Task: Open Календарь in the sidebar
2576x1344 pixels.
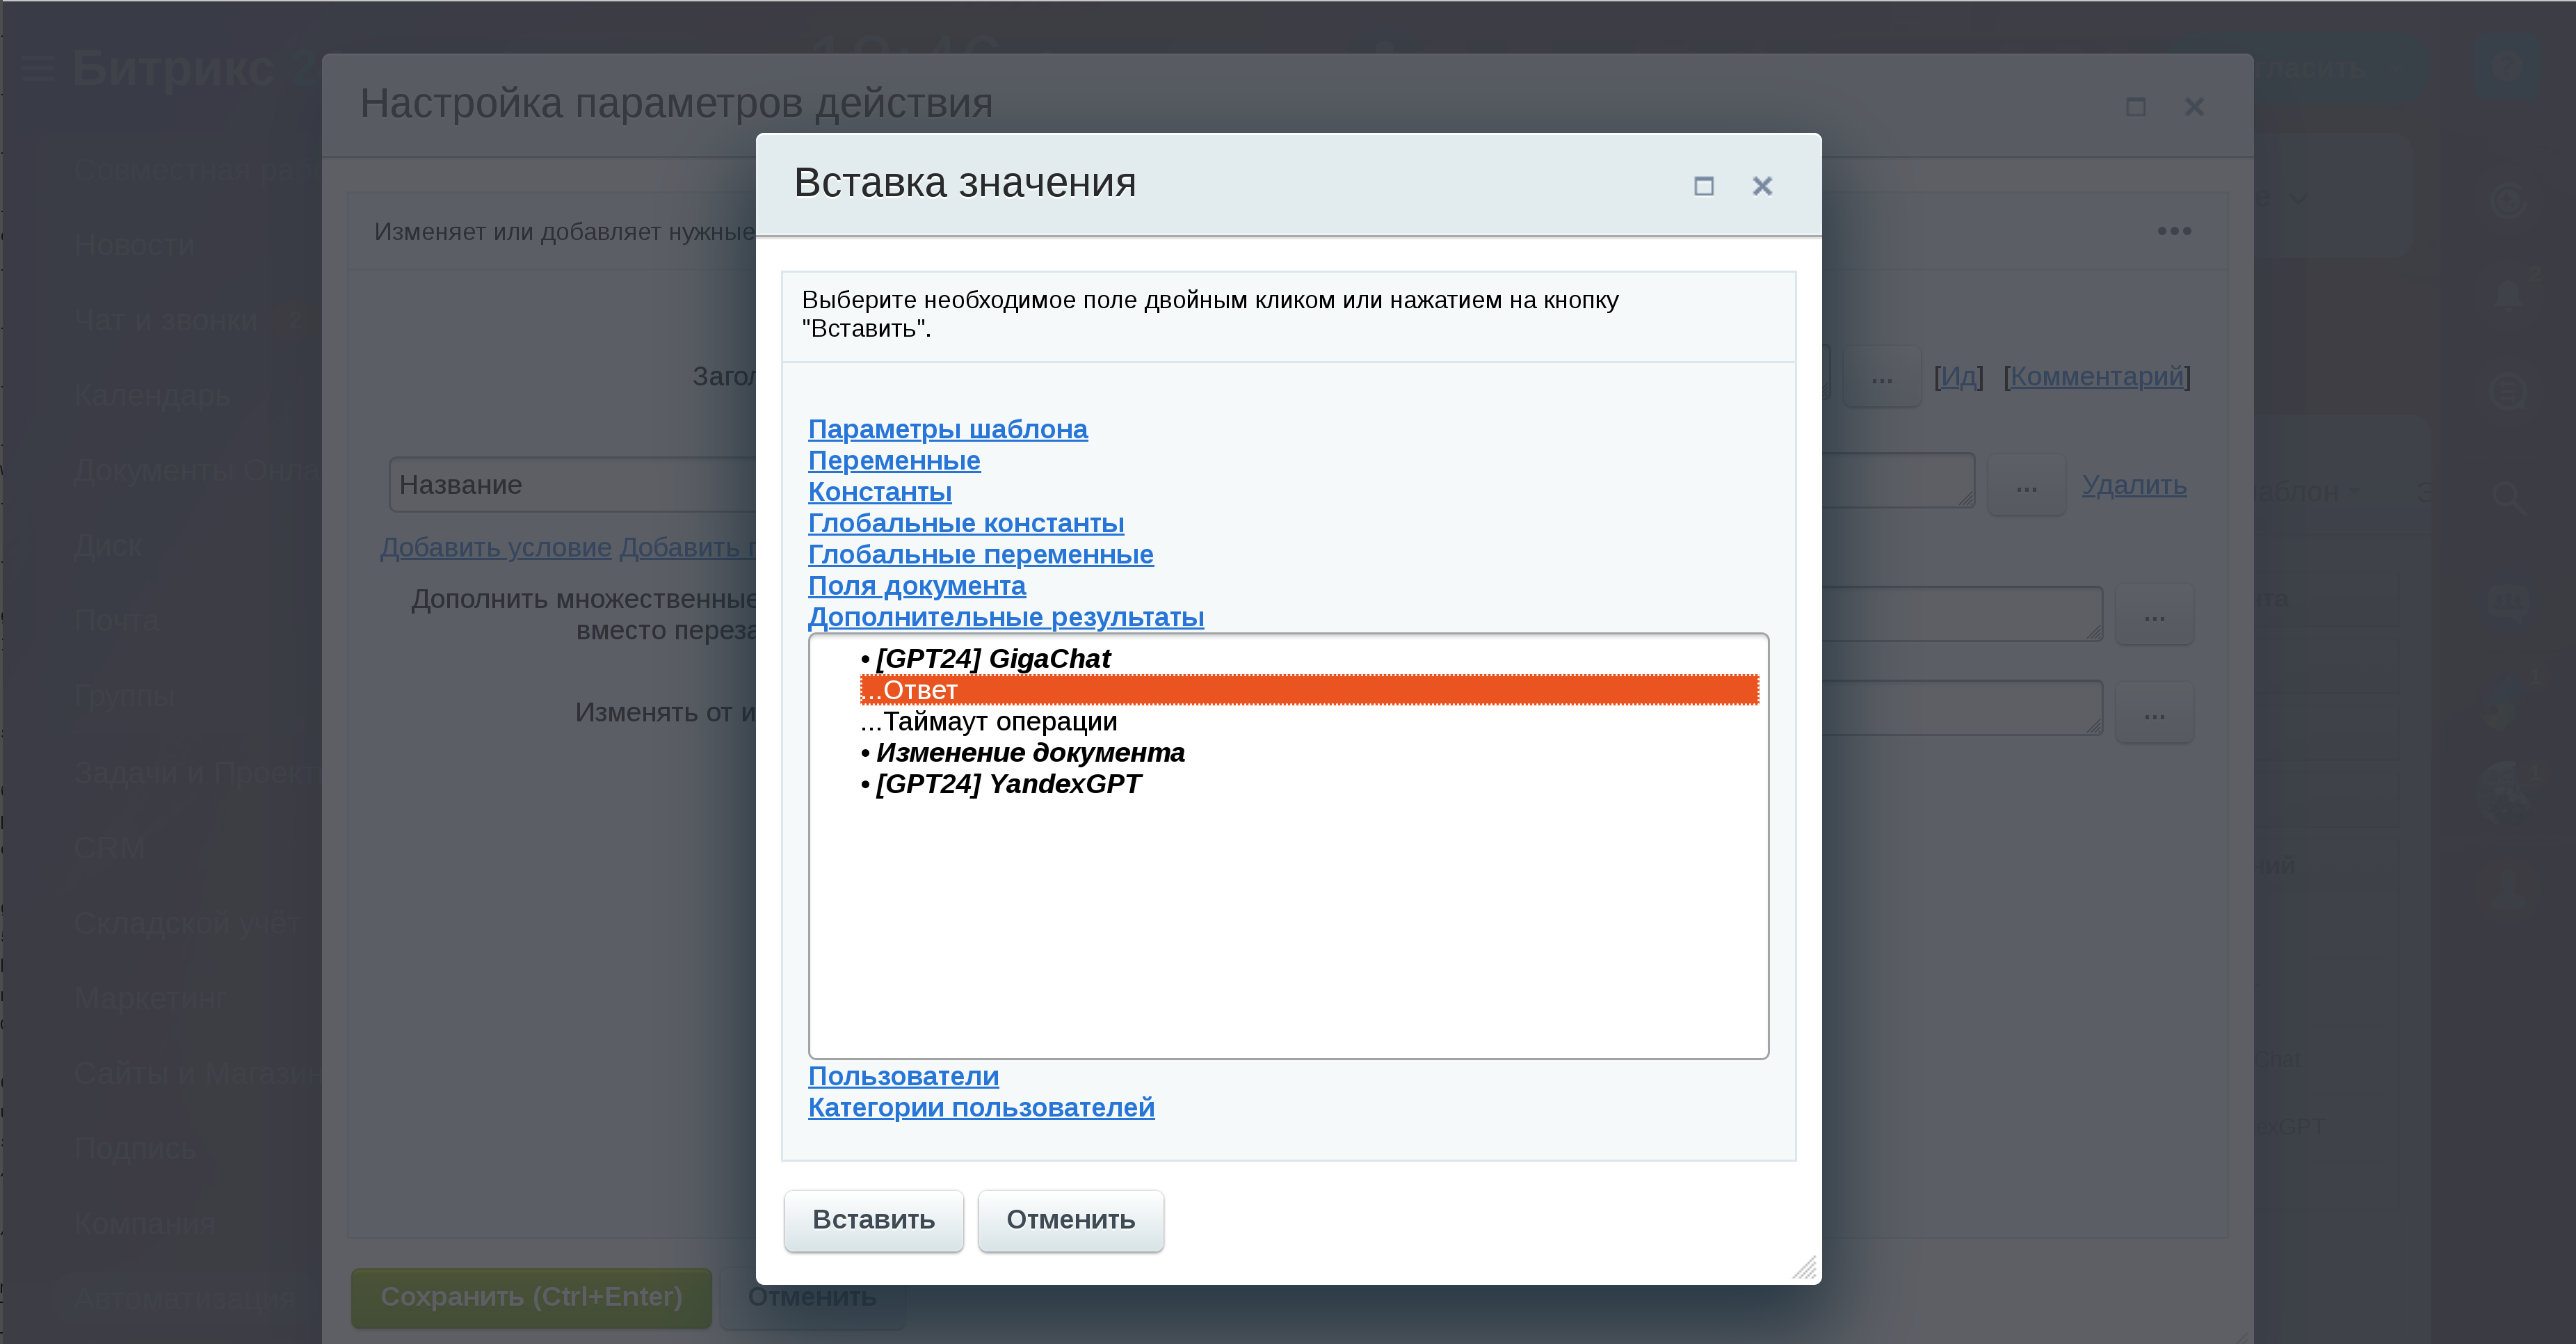Action: click(x=152, y=395)
